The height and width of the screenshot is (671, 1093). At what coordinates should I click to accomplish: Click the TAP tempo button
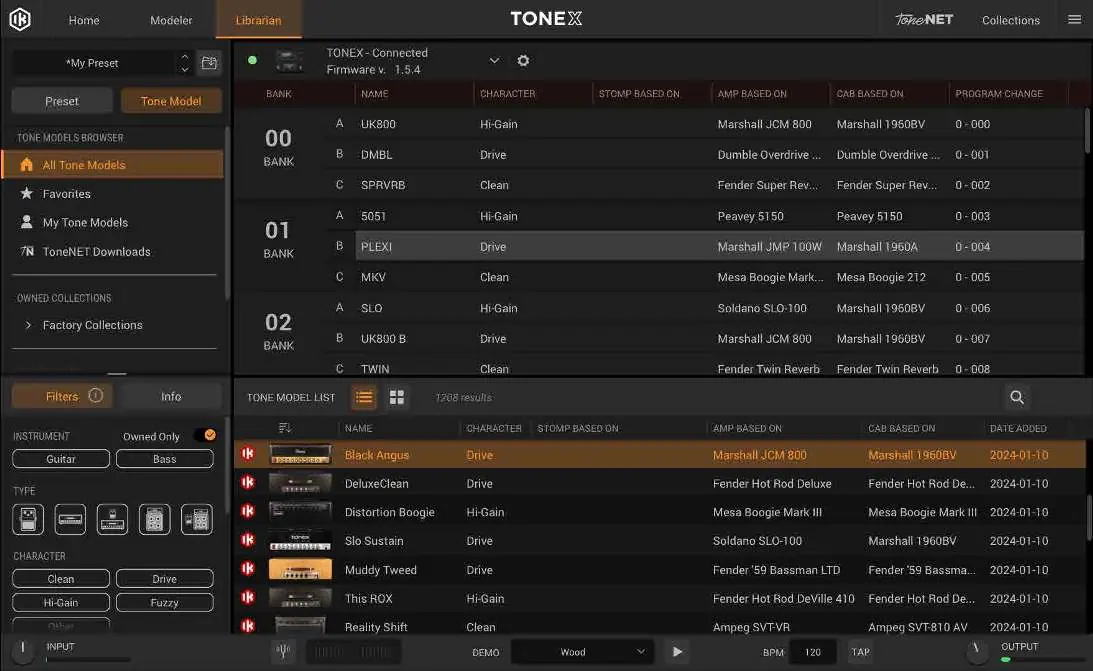click(x=860, y=651)
